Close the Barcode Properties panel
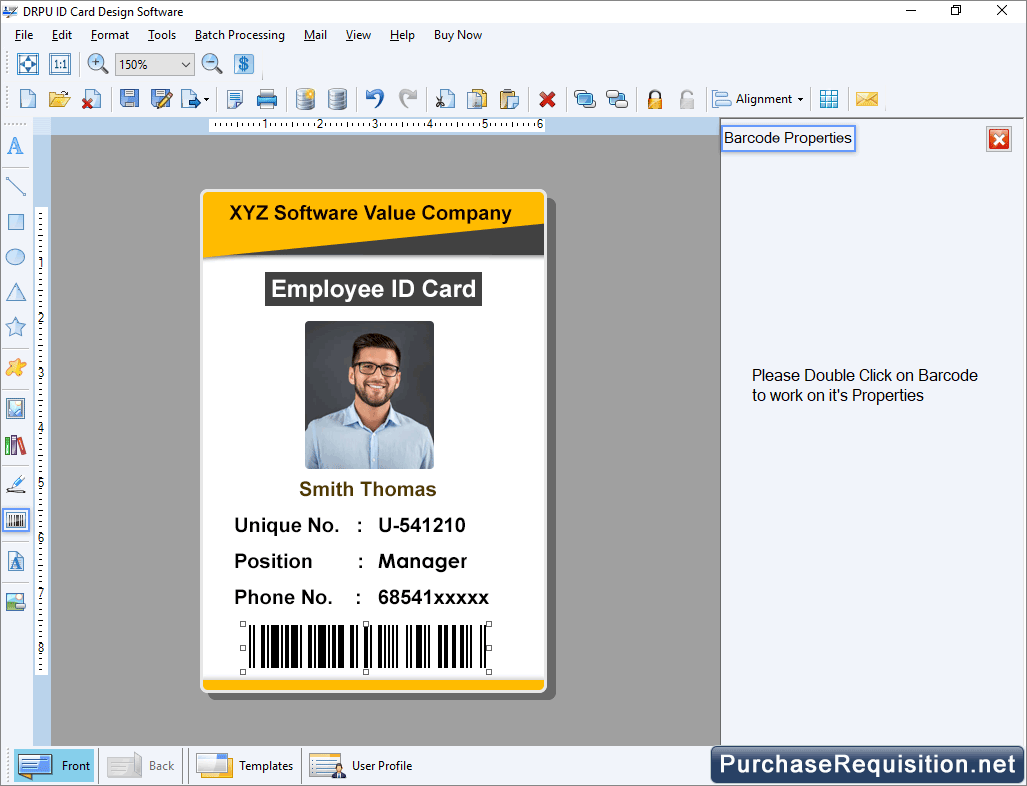Viewport: 1027px width, 786px height. click(998, 139)
